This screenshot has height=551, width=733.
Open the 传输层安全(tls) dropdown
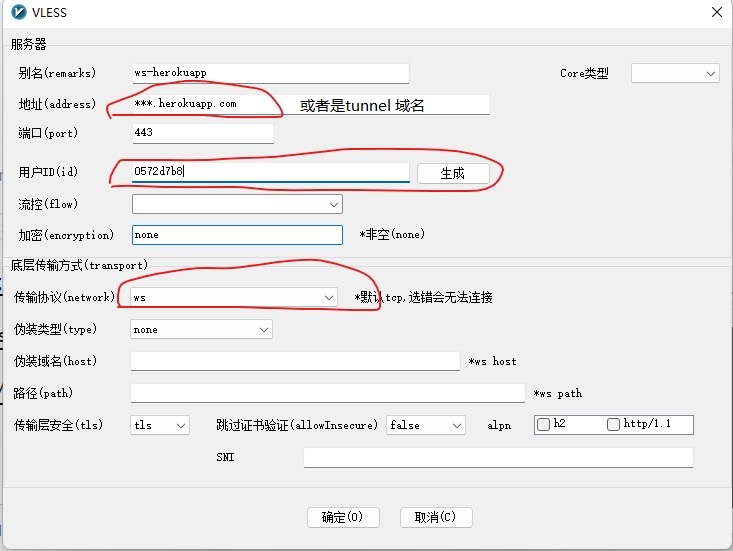(x=160, y=425)
